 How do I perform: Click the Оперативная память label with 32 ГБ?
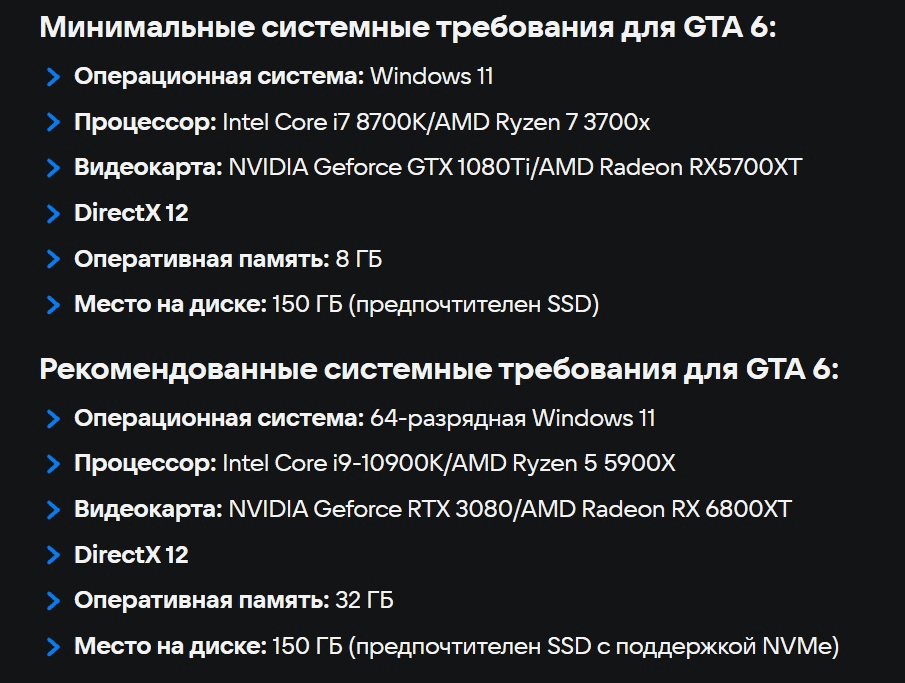coord(201,601)
